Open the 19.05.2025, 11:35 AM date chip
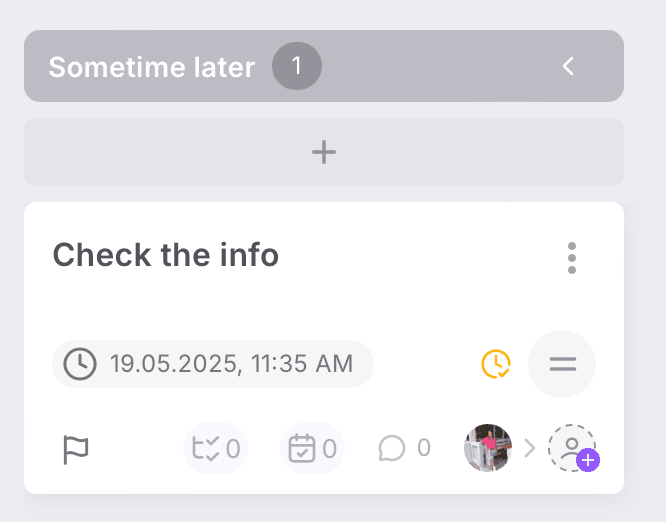This screenshot has width=666, height=522. (x=213, y=363)
